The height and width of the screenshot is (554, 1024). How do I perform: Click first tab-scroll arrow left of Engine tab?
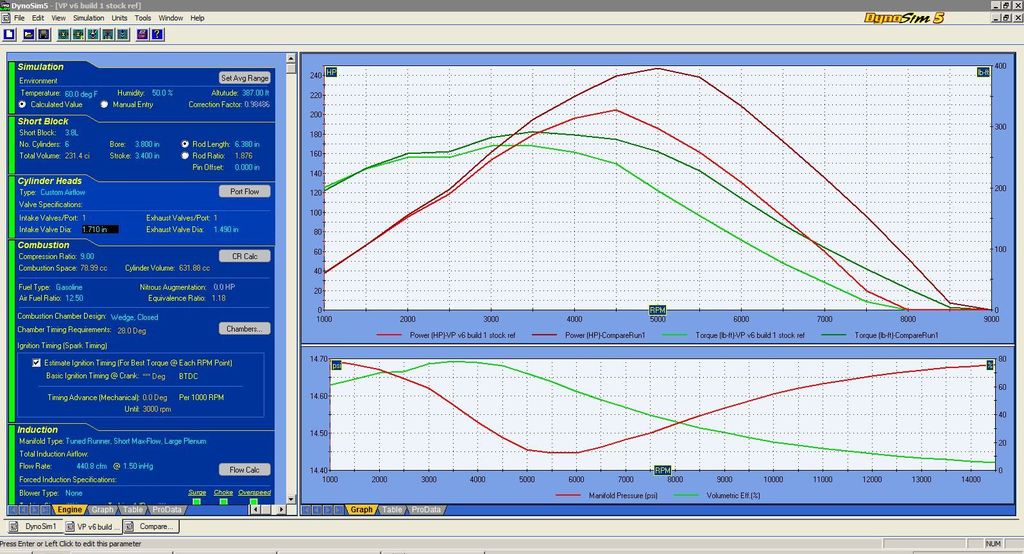13,510
